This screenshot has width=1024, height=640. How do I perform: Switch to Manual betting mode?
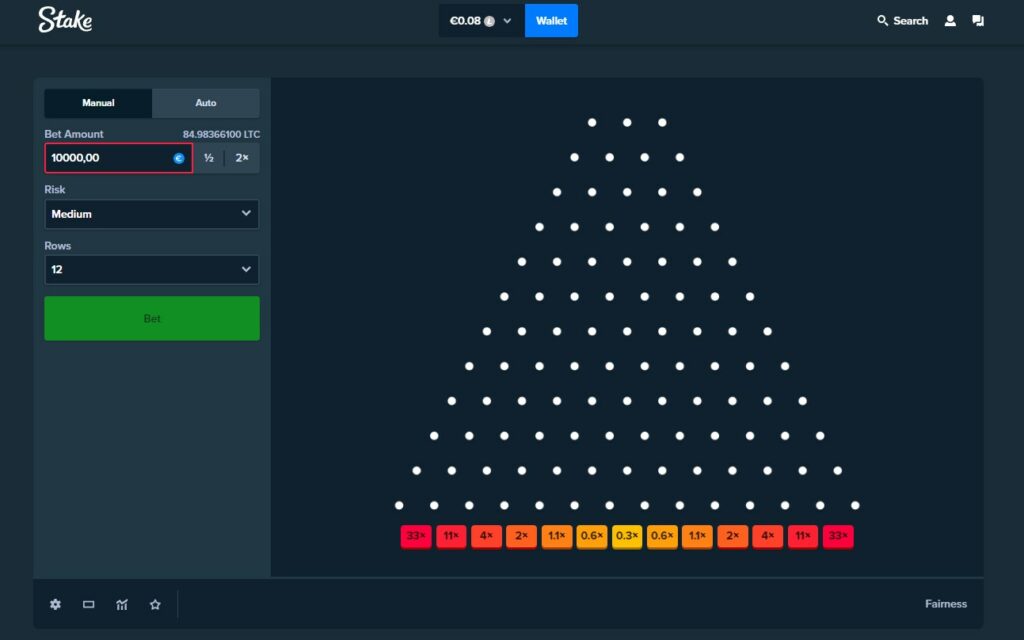pos(98,103)
